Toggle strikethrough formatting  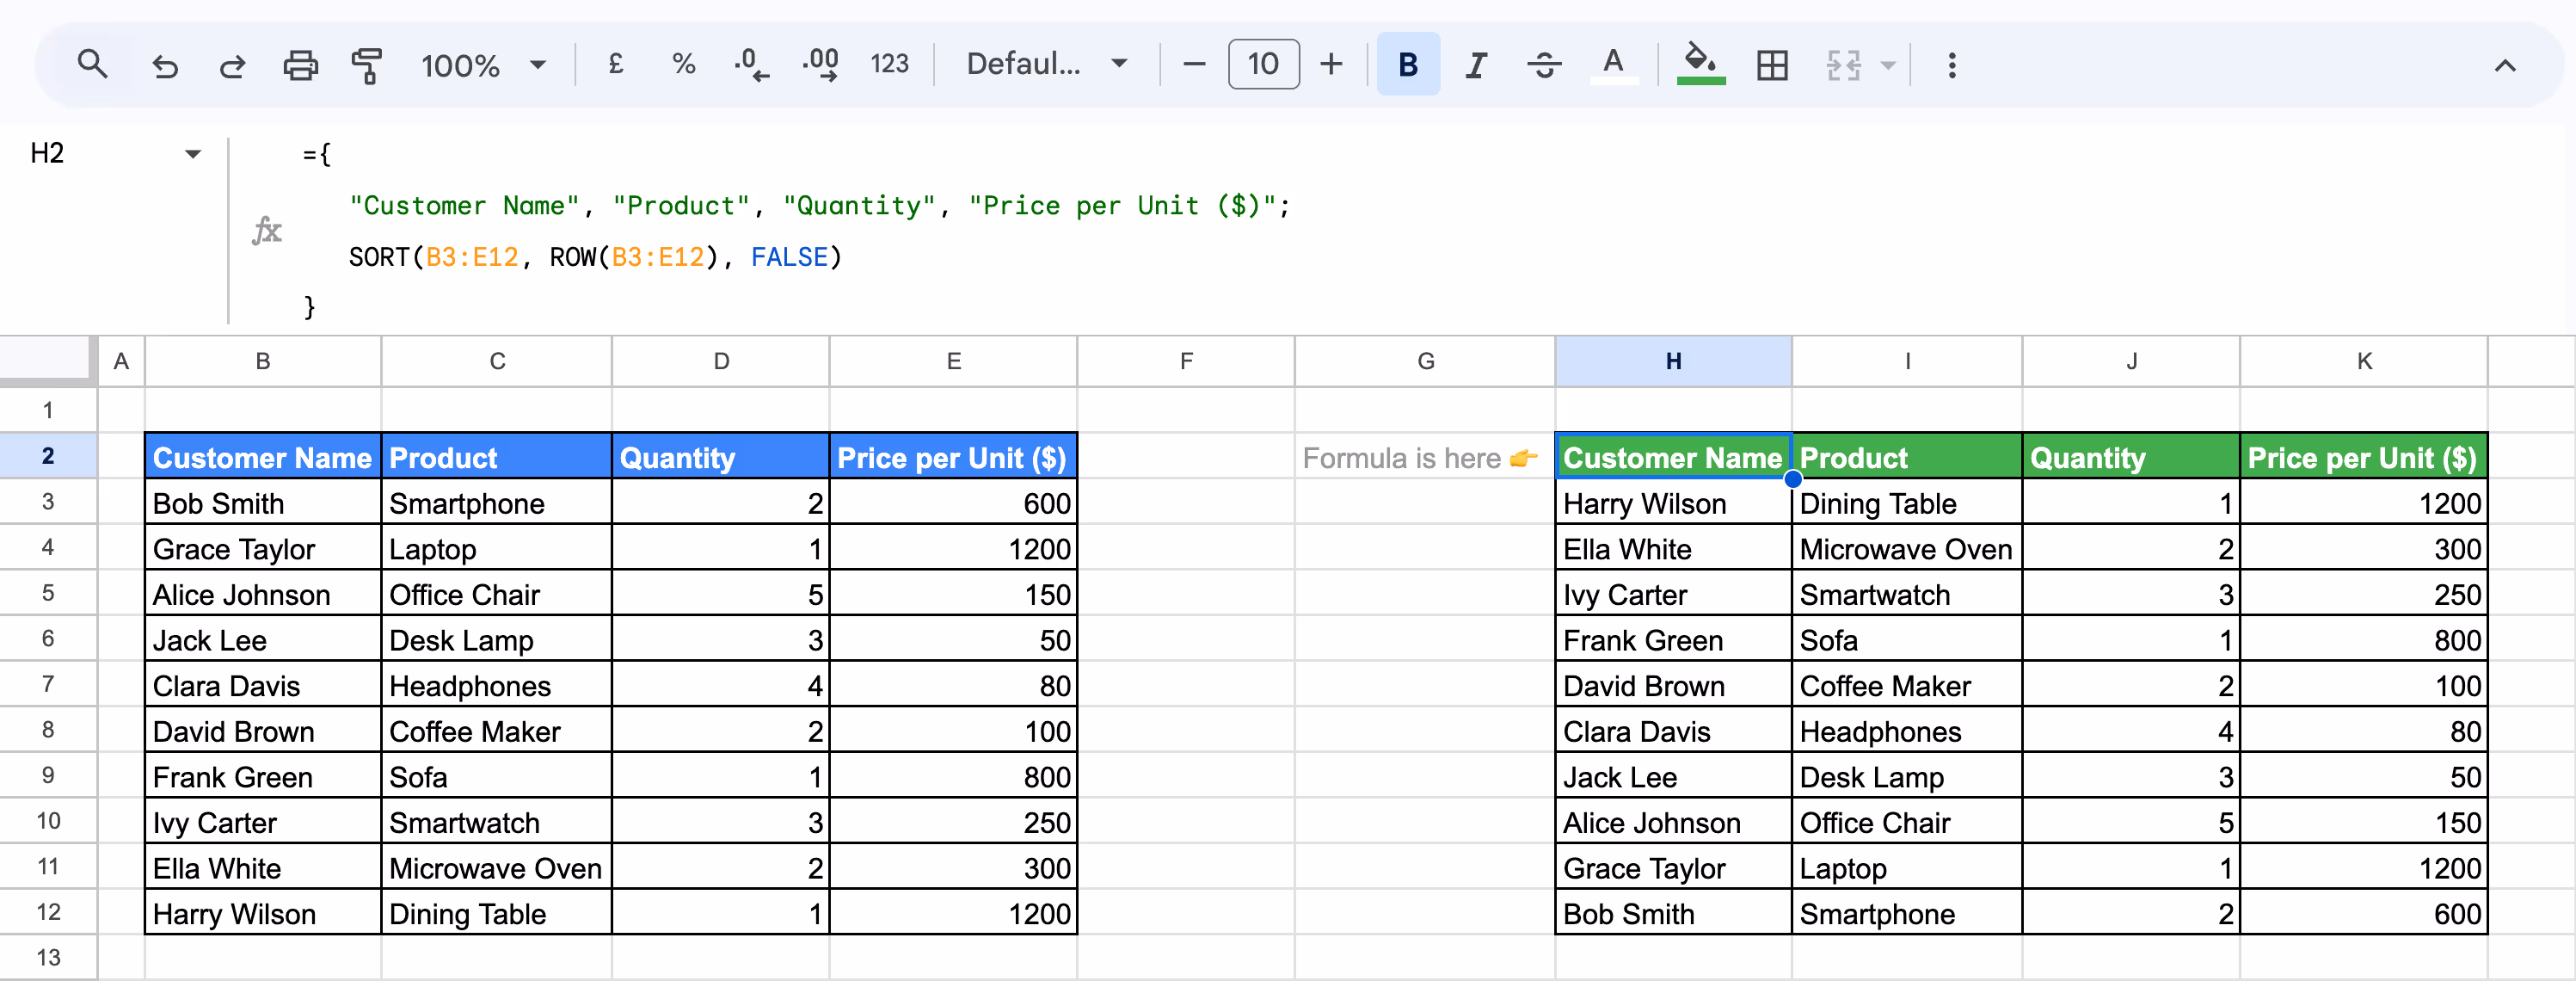tap(1544, 64)
